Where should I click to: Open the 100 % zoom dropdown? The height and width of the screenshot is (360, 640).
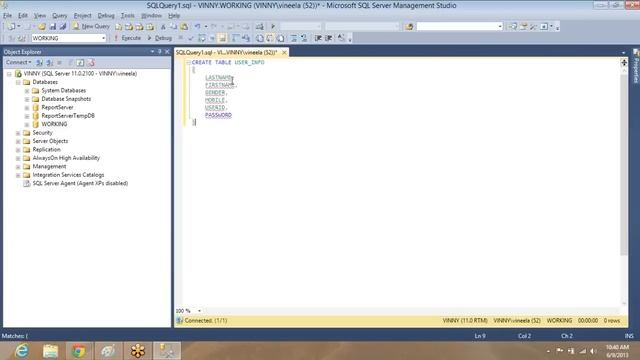pyautogui.click(x=199, y=311)
